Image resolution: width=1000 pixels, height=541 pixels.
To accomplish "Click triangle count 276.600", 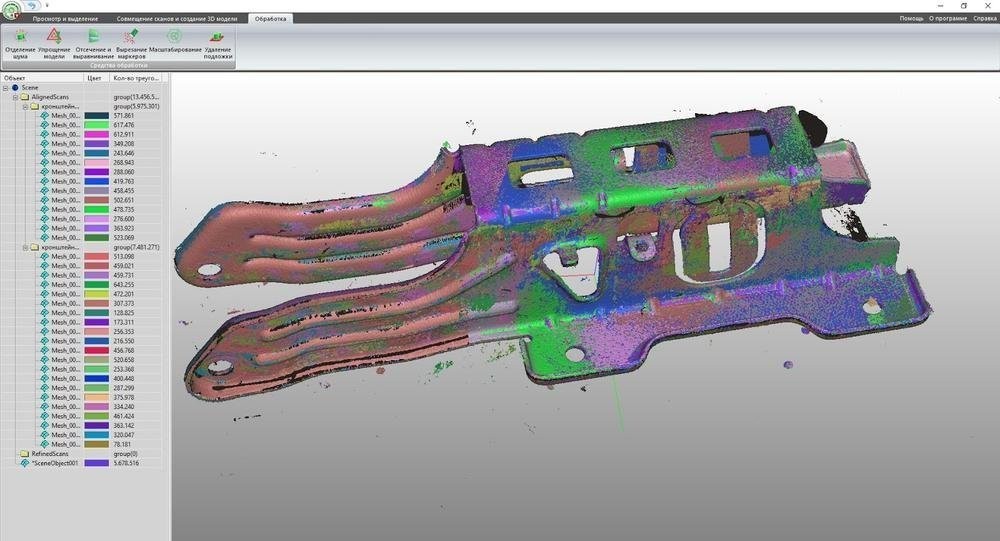I will click(124, 219).
